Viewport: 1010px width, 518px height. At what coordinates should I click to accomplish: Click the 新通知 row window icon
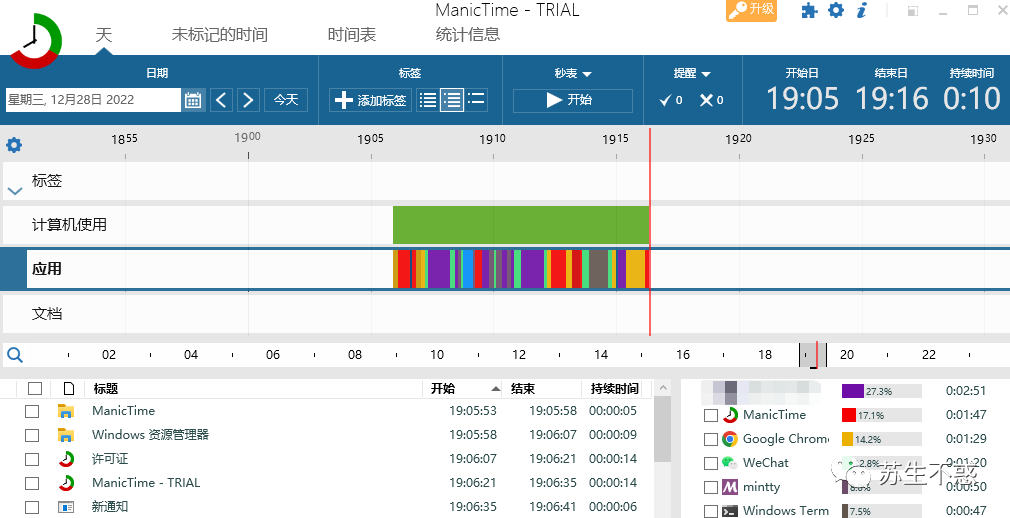coord(66,507)
